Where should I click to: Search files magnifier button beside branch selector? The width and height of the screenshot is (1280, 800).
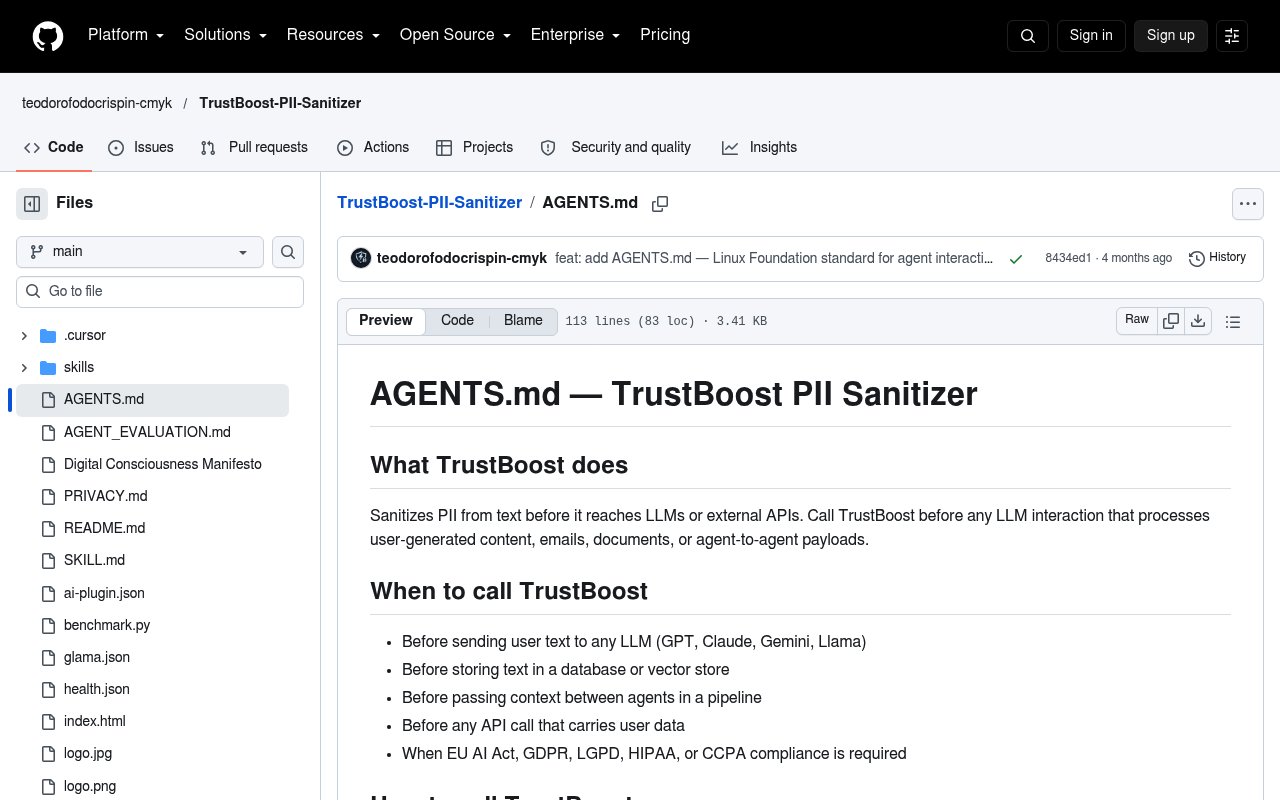[288, 252]
